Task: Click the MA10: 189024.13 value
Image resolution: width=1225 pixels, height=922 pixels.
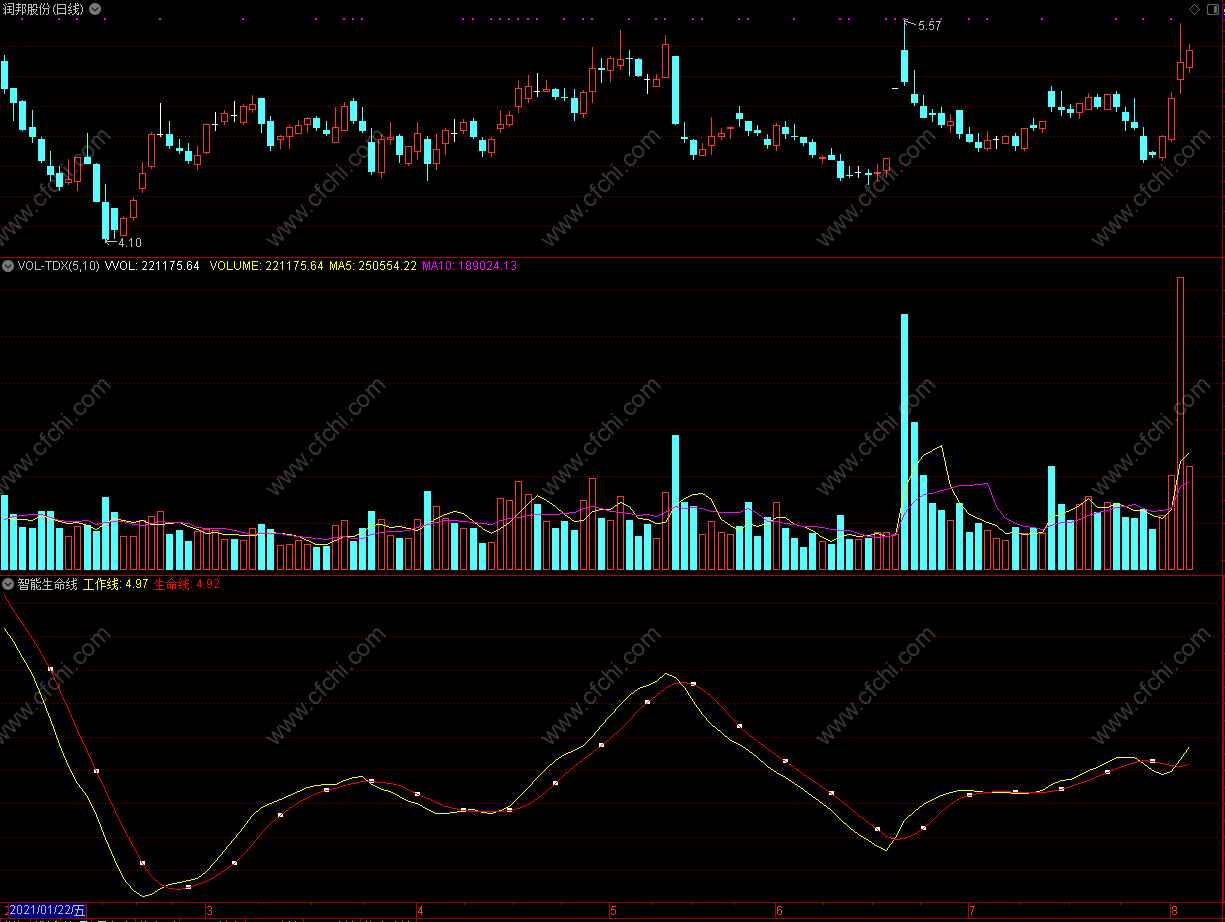Action: (469, 266)
